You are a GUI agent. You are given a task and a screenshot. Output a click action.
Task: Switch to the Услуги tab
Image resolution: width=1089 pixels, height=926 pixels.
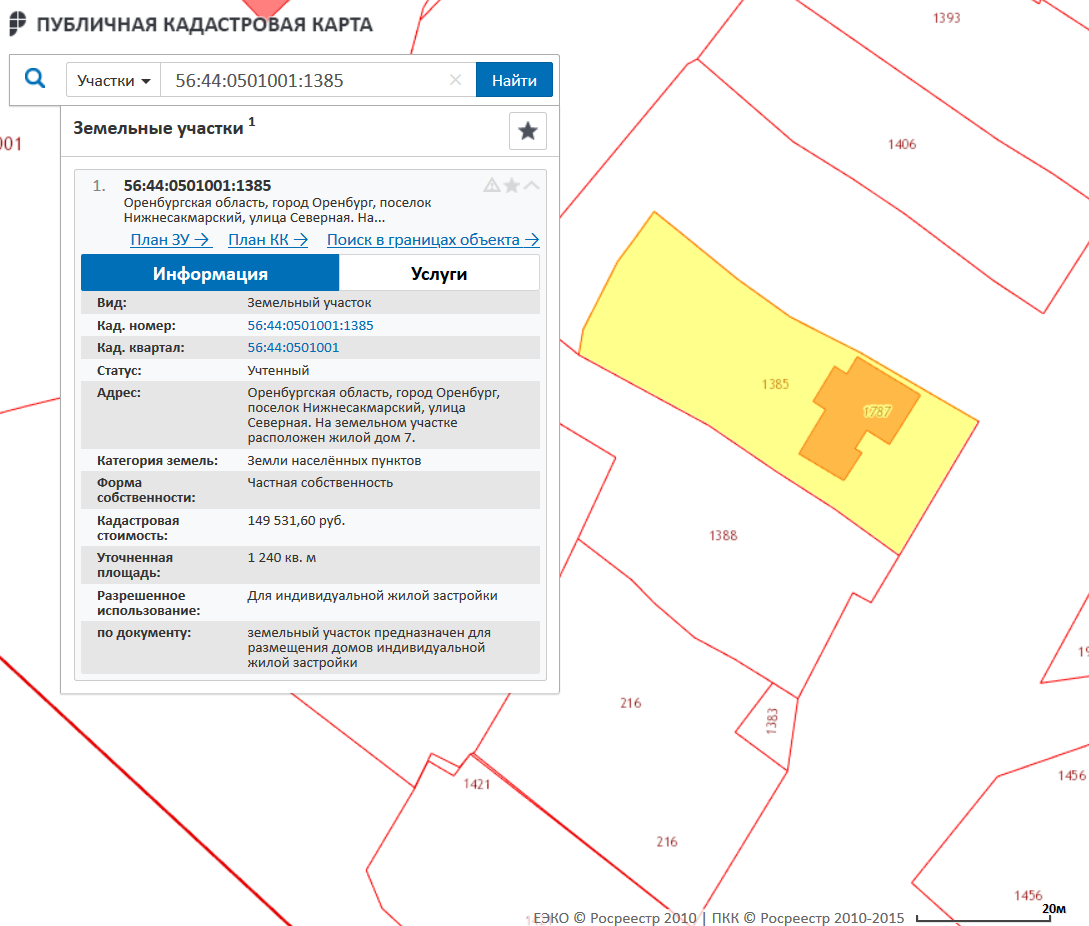[x=439, y=273]
